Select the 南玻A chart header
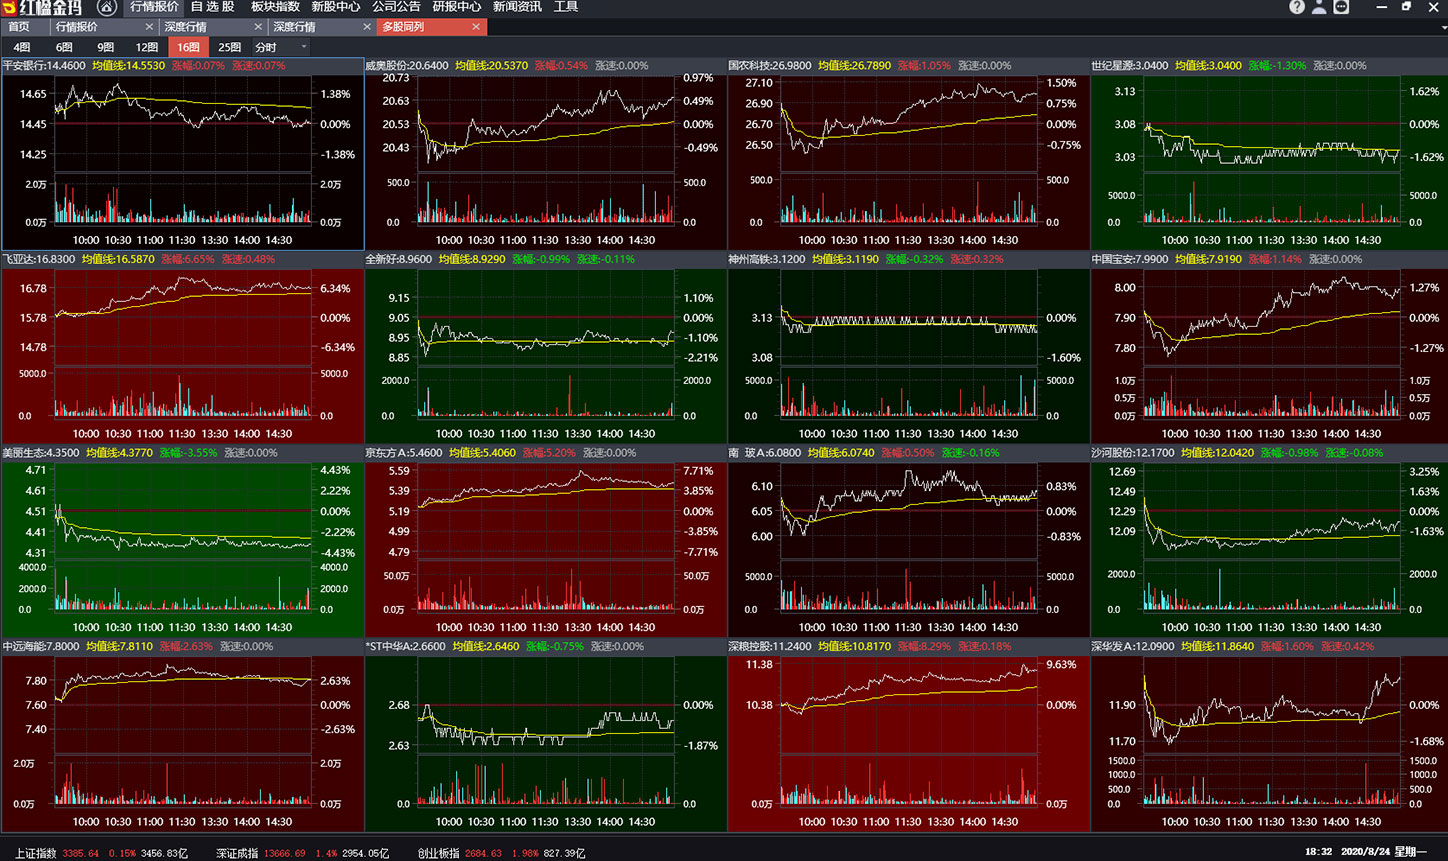The height and width of the screenshot is (861, 1448). [x=908, y=452]
